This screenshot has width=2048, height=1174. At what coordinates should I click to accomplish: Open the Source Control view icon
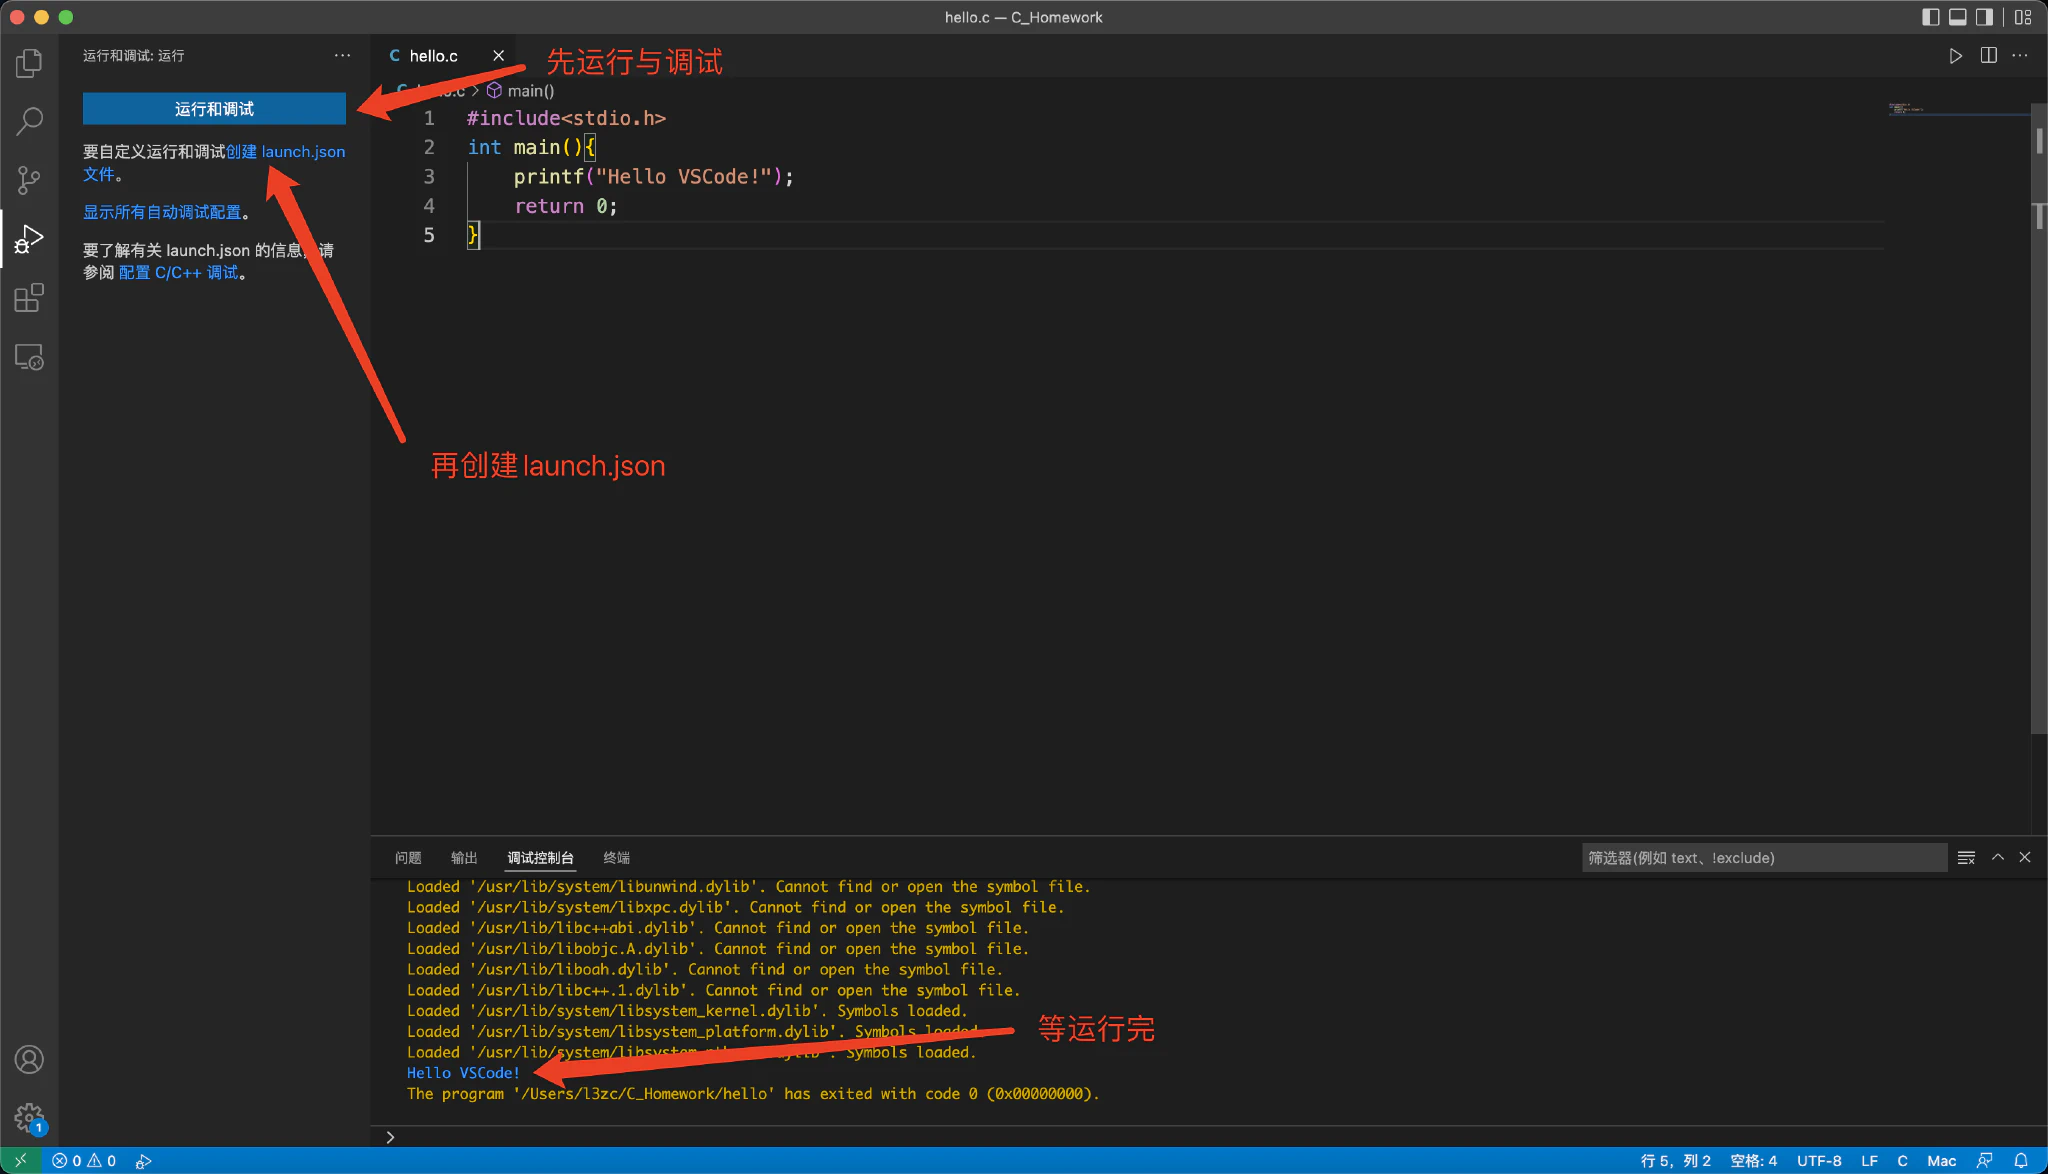coord(29,180)
